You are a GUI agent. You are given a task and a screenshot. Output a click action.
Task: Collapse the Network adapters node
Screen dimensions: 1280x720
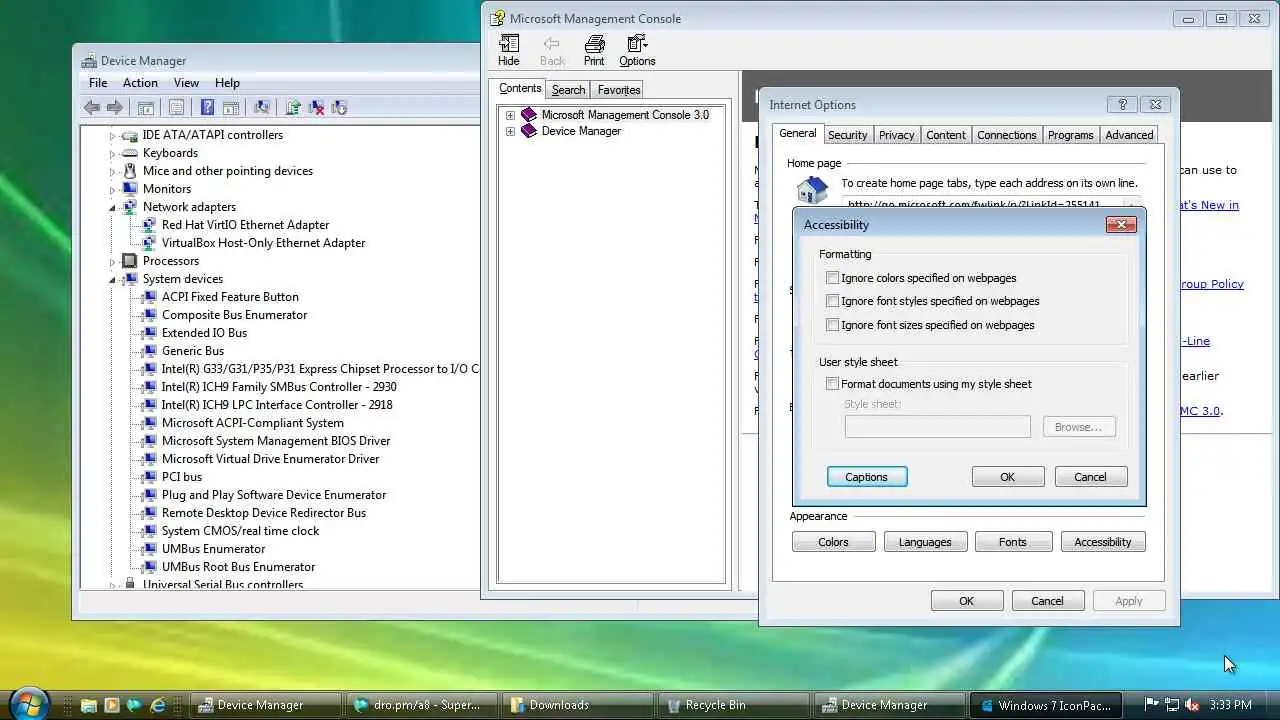click(113, 207)
